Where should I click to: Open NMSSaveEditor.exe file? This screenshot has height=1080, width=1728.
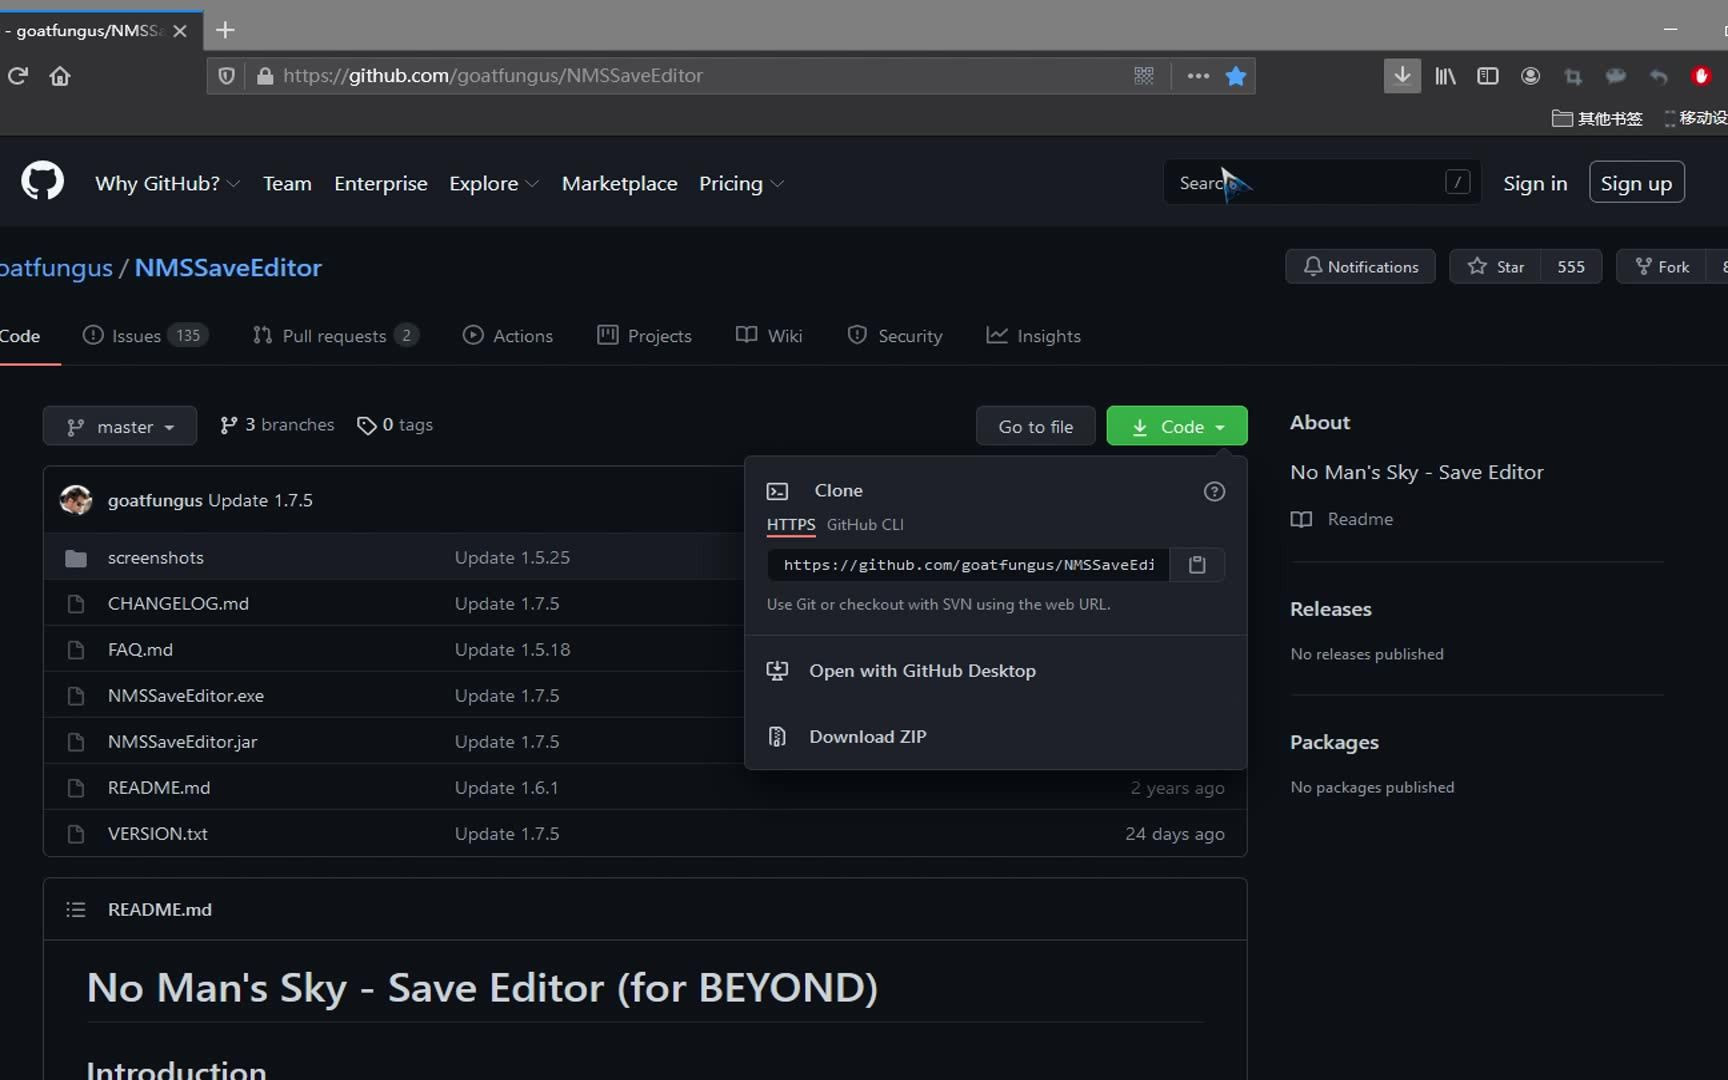pos(186,695)
